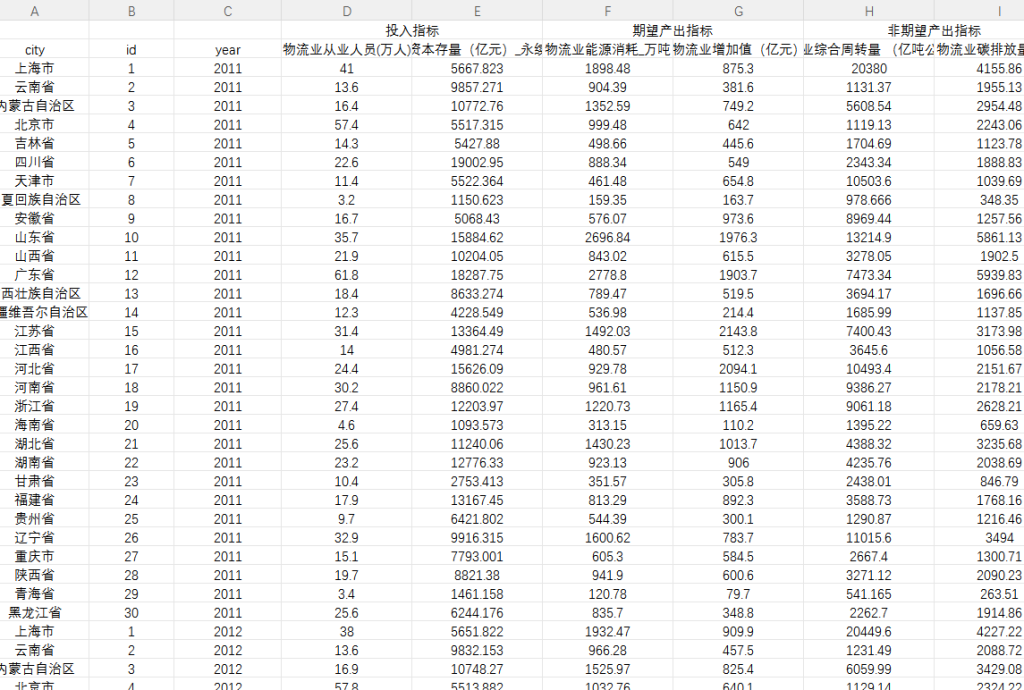1024x690 pixels.
Task: Select cell with value 5667.823
Action: point(477,69)
